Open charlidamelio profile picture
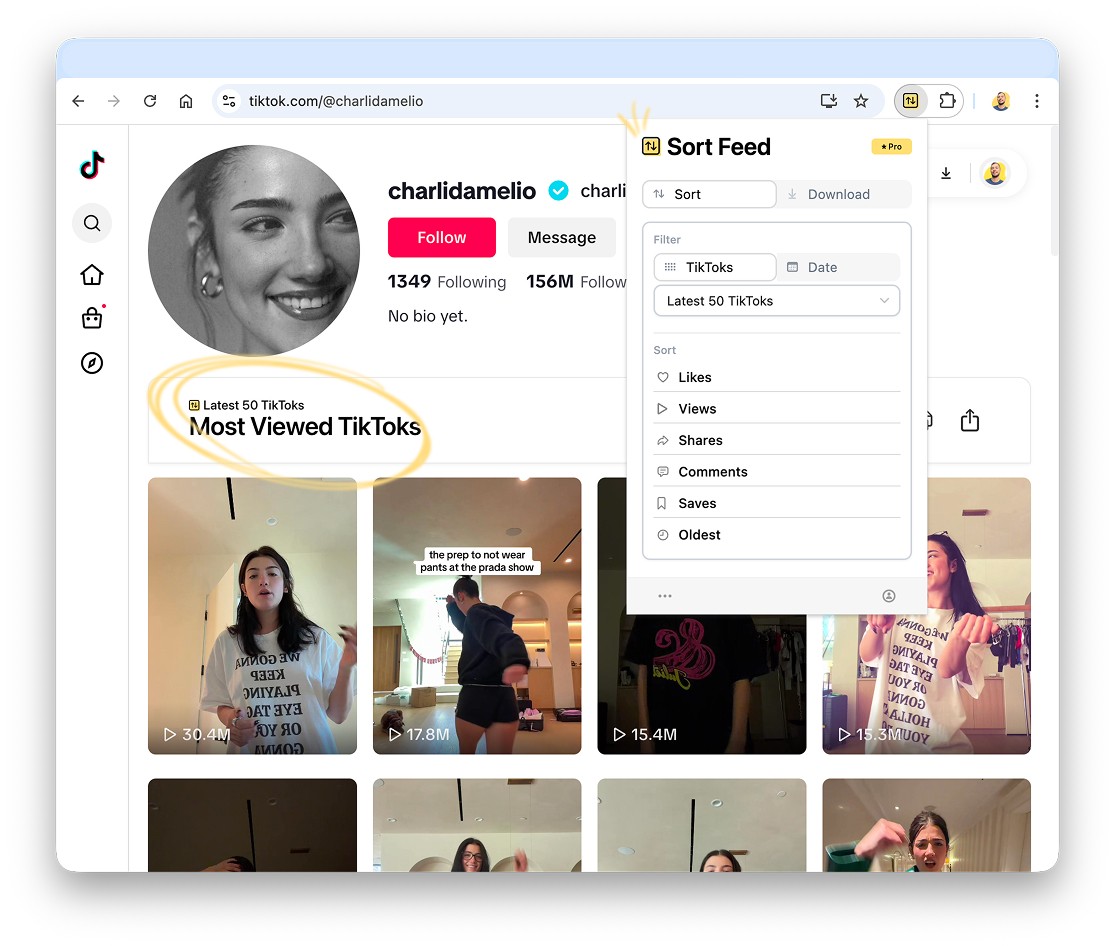Screen dimensions: 1115x946 (x=254, y=250)
